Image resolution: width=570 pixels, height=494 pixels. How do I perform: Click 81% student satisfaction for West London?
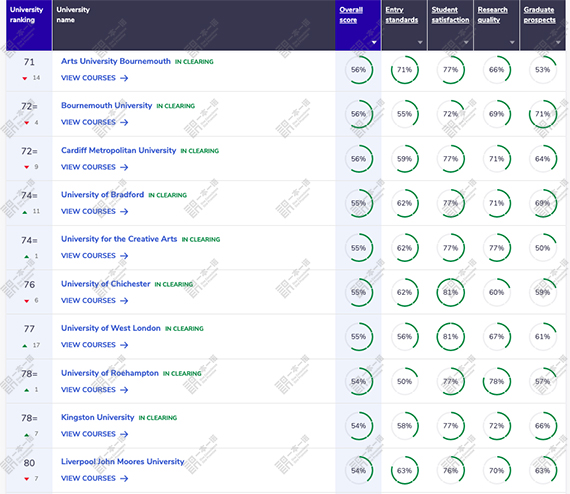pos(450,337)
